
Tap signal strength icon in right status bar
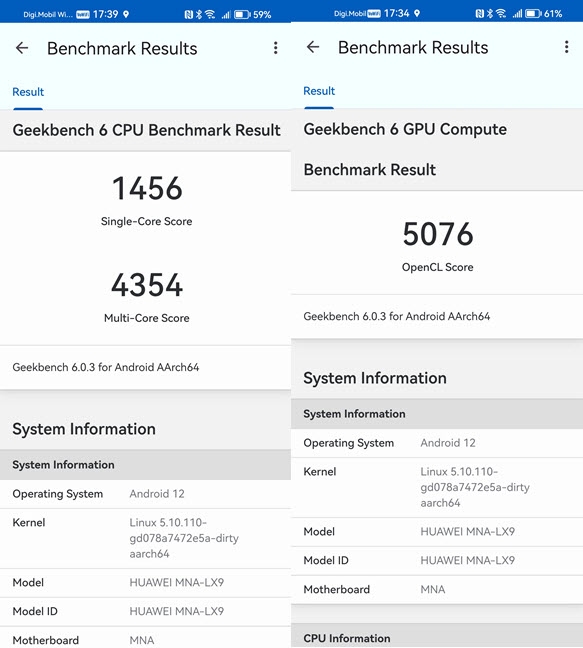click(517, 14)
